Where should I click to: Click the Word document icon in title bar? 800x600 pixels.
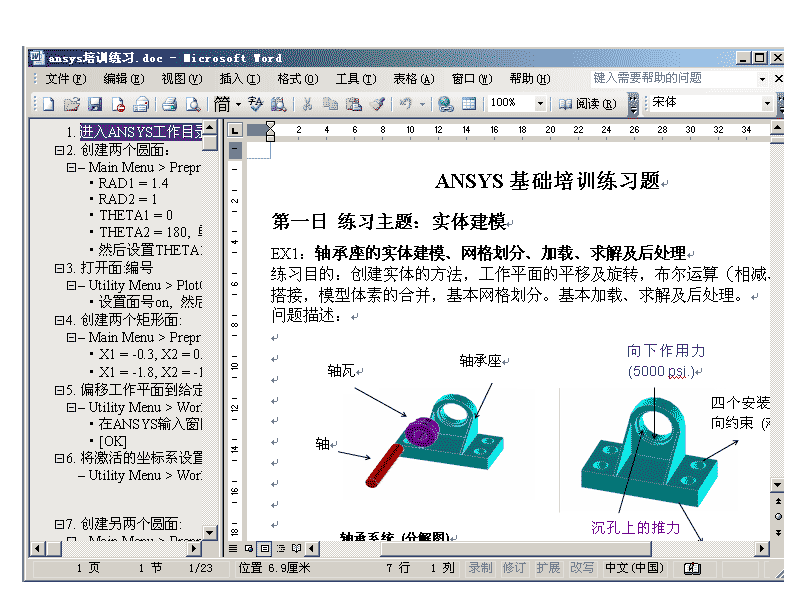pyautogui.click(x=36, y=58)
